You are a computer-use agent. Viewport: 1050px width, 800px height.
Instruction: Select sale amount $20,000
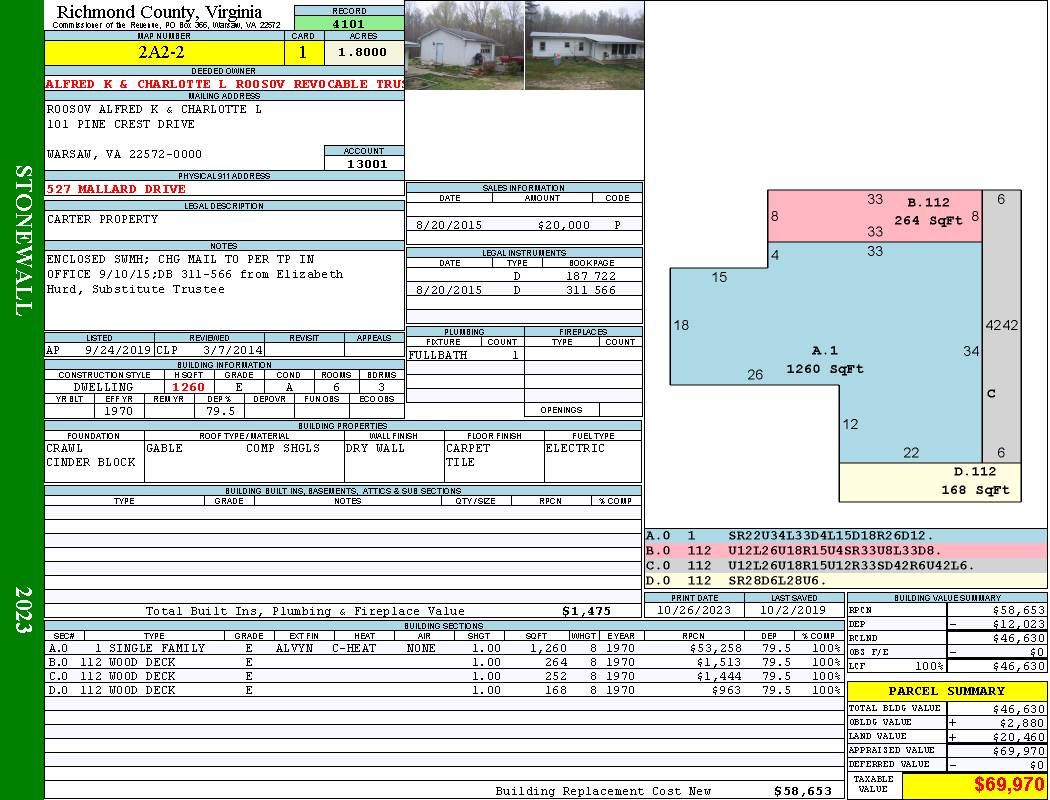pyautogui.click(x=563, y=226)
